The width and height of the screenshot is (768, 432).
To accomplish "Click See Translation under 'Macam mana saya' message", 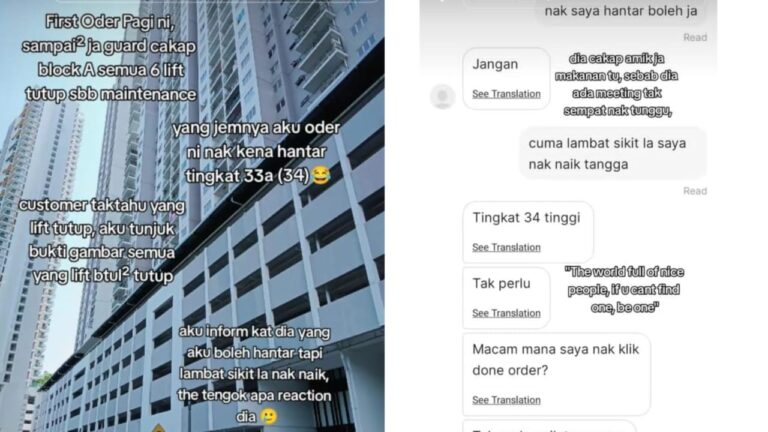I will click(506, 400).
